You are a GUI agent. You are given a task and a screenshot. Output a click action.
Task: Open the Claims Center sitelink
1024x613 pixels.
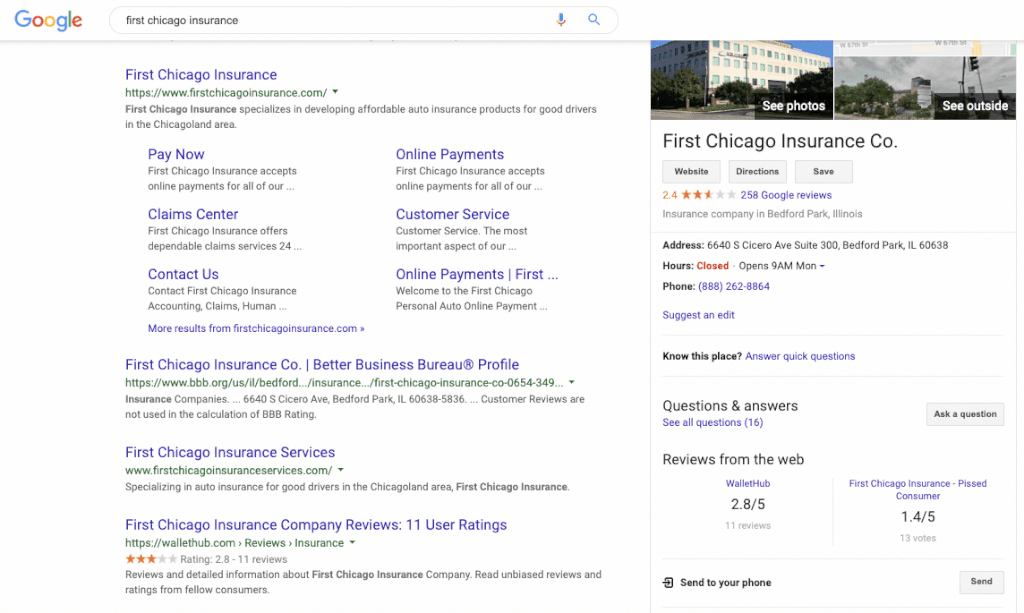pos(193,214)
